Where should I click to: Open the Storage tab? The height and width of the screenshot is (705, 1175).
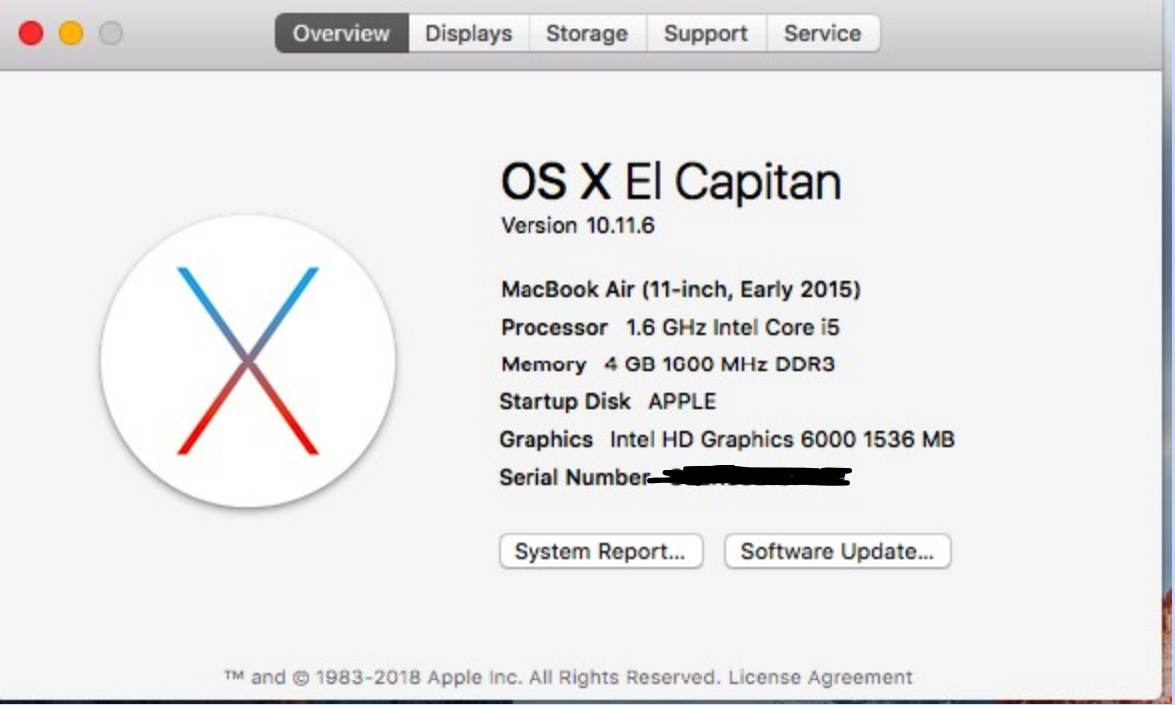click(587, 33)
